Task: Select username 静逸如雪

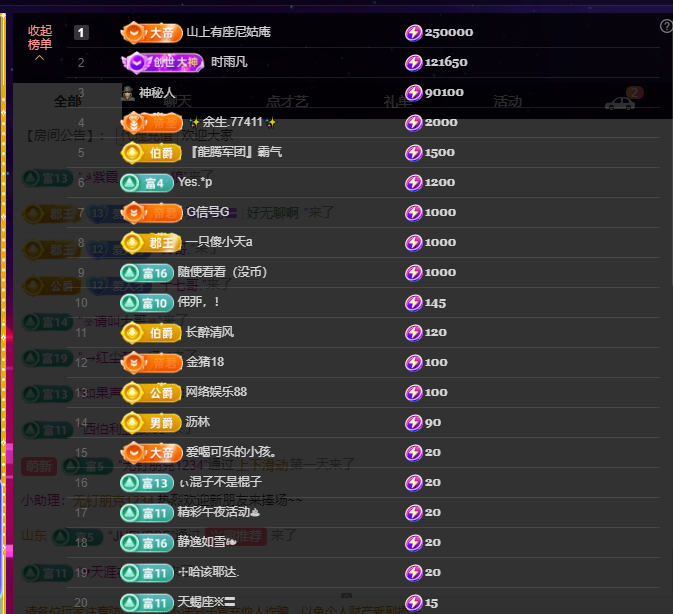Action: (x=207, y=542)
